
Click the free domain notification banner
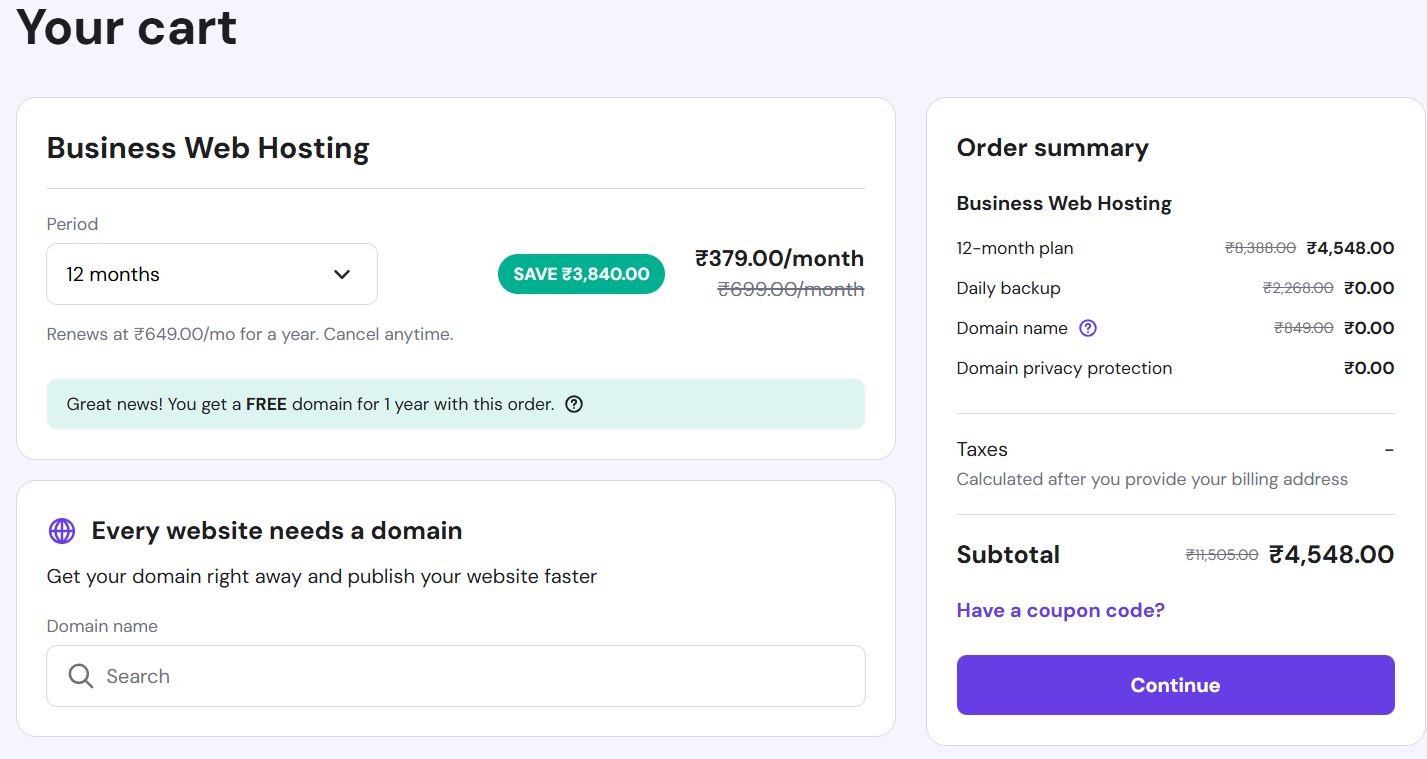pos(455,404)
